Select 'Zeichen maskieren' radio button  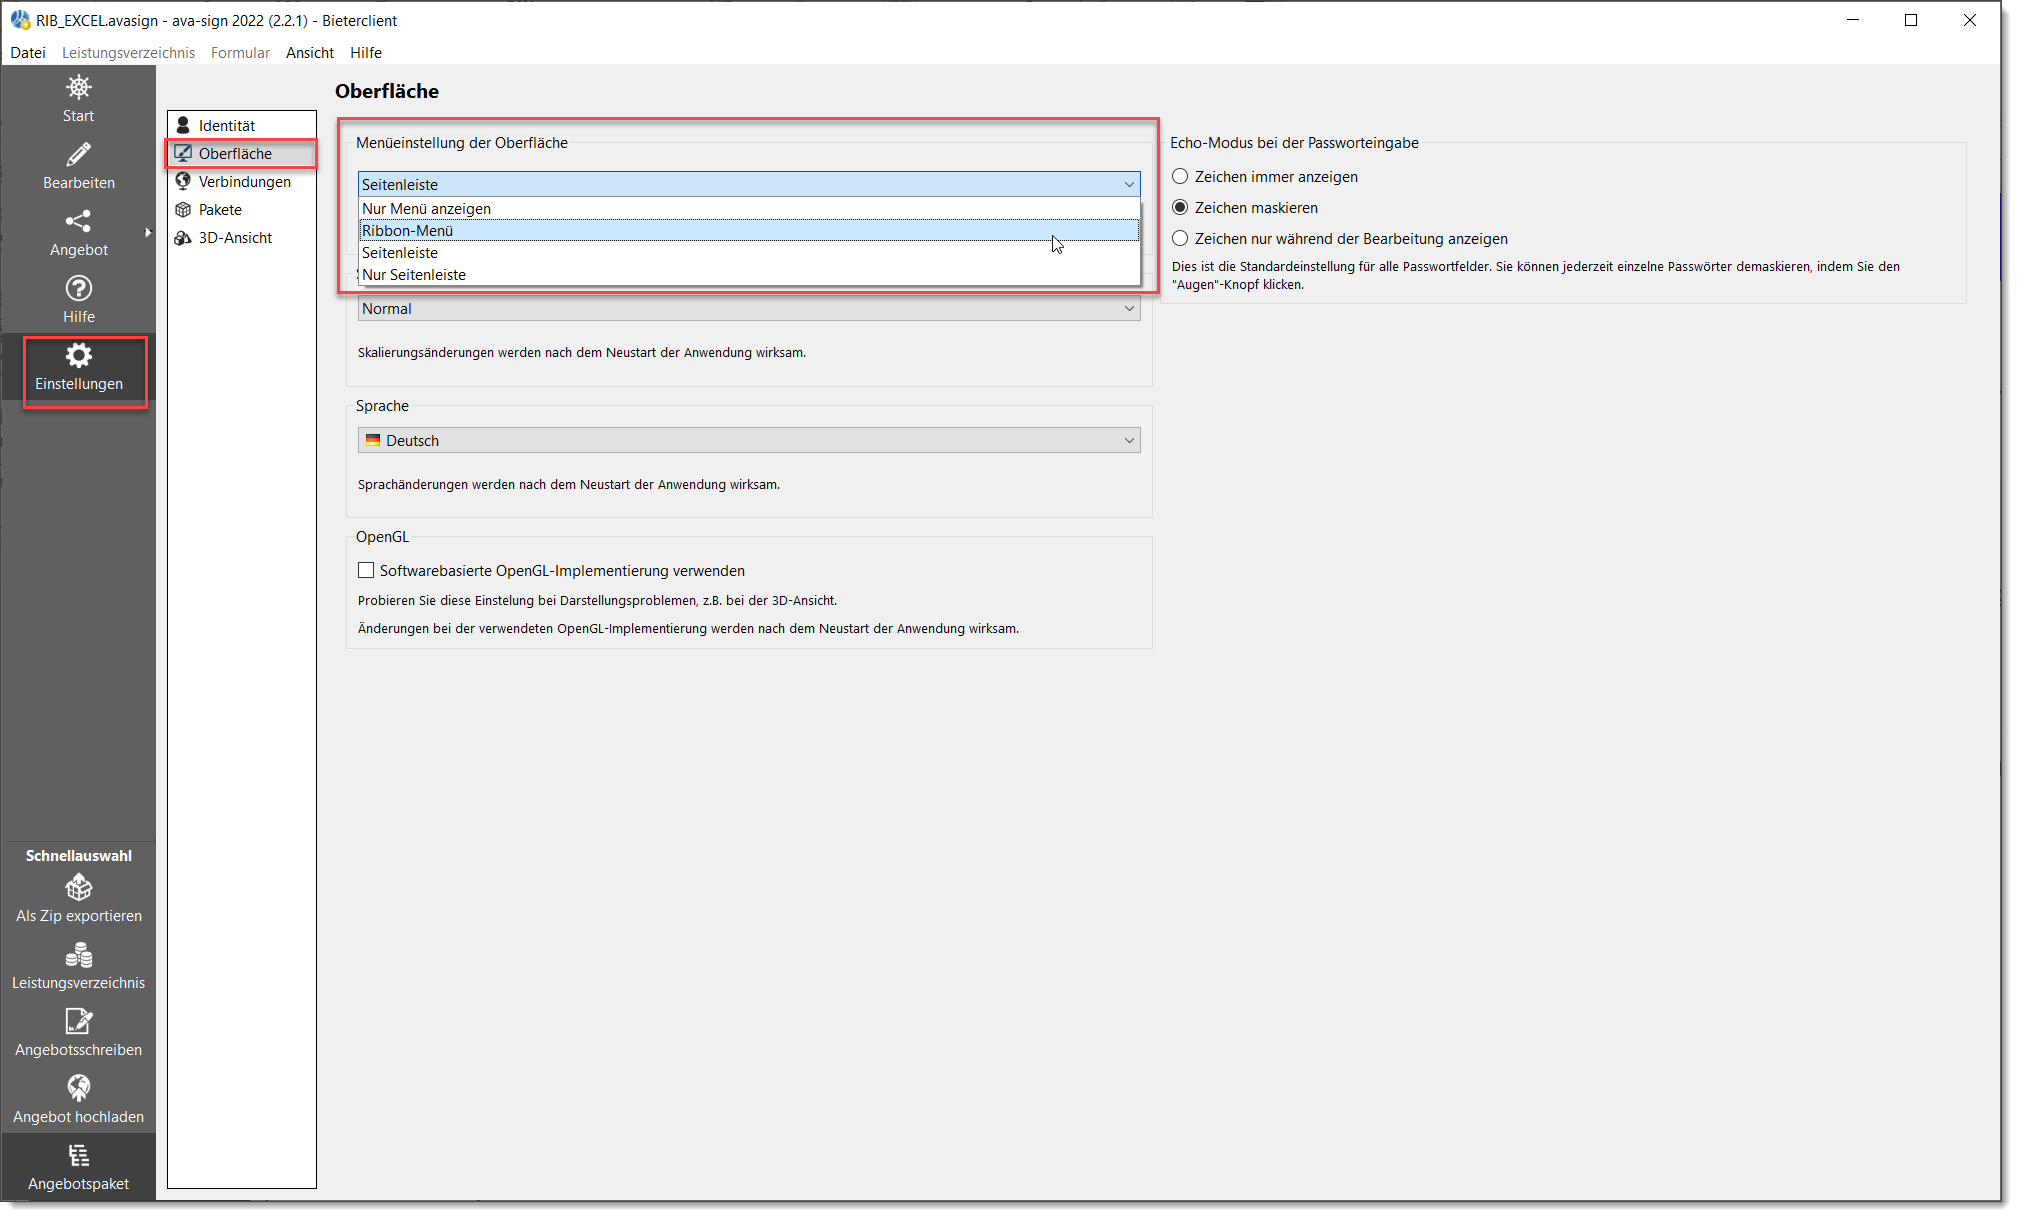(1180, 207)
